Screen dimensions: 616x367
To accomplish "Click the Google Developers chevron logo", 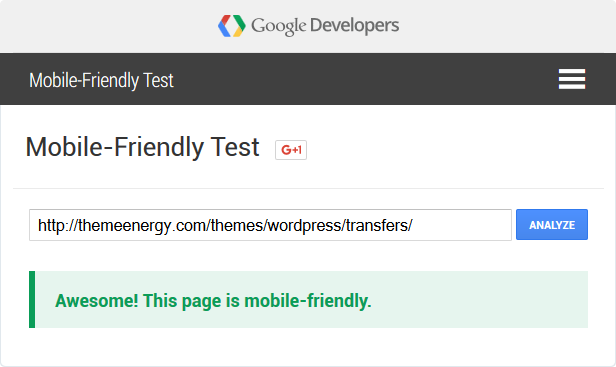I will coord(232,26).
